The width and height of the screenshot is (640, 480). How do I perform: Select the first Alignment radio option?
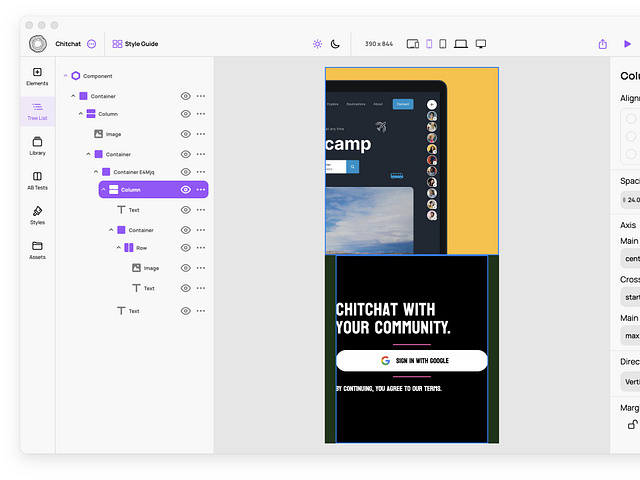coord(631,119)
